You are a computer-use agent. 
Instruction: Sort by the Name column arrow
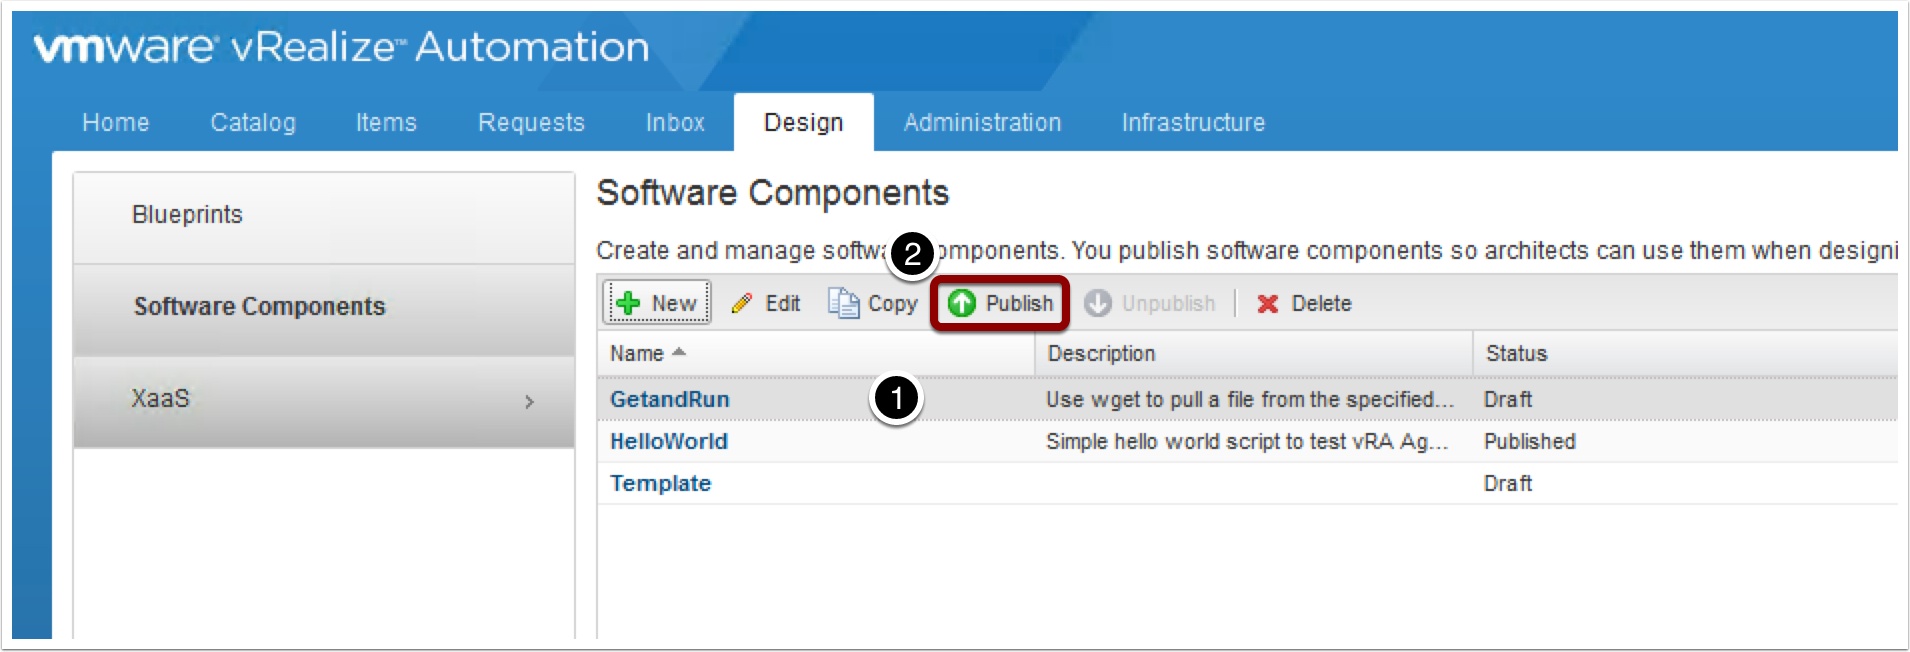pyautogui.click(x=679, y=352)
